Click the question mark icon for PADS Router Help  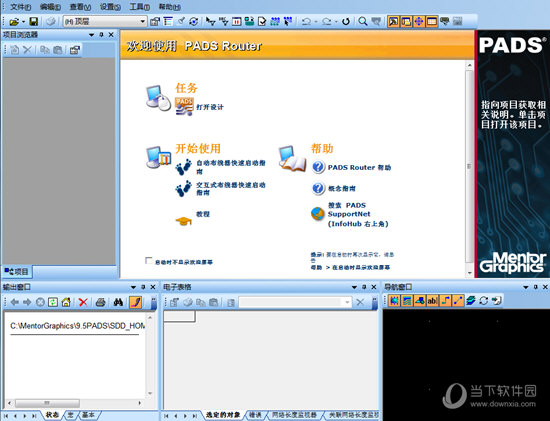tap(318, 167)
